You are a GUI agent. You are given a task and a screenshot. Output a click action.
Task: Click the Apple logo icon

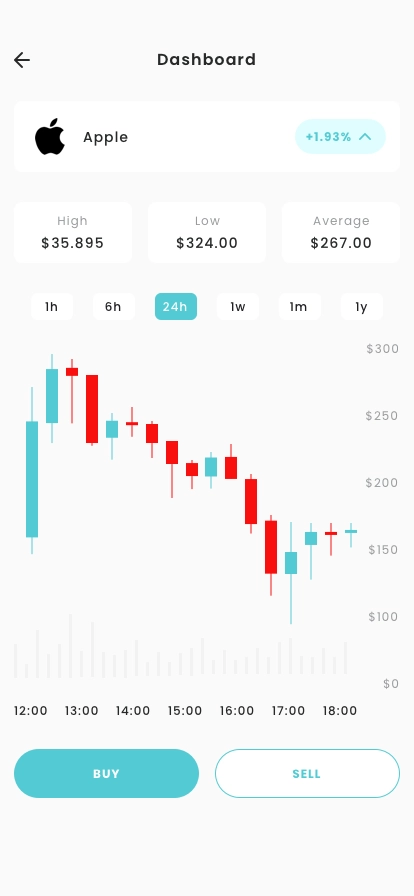click(x=50, y=137)
